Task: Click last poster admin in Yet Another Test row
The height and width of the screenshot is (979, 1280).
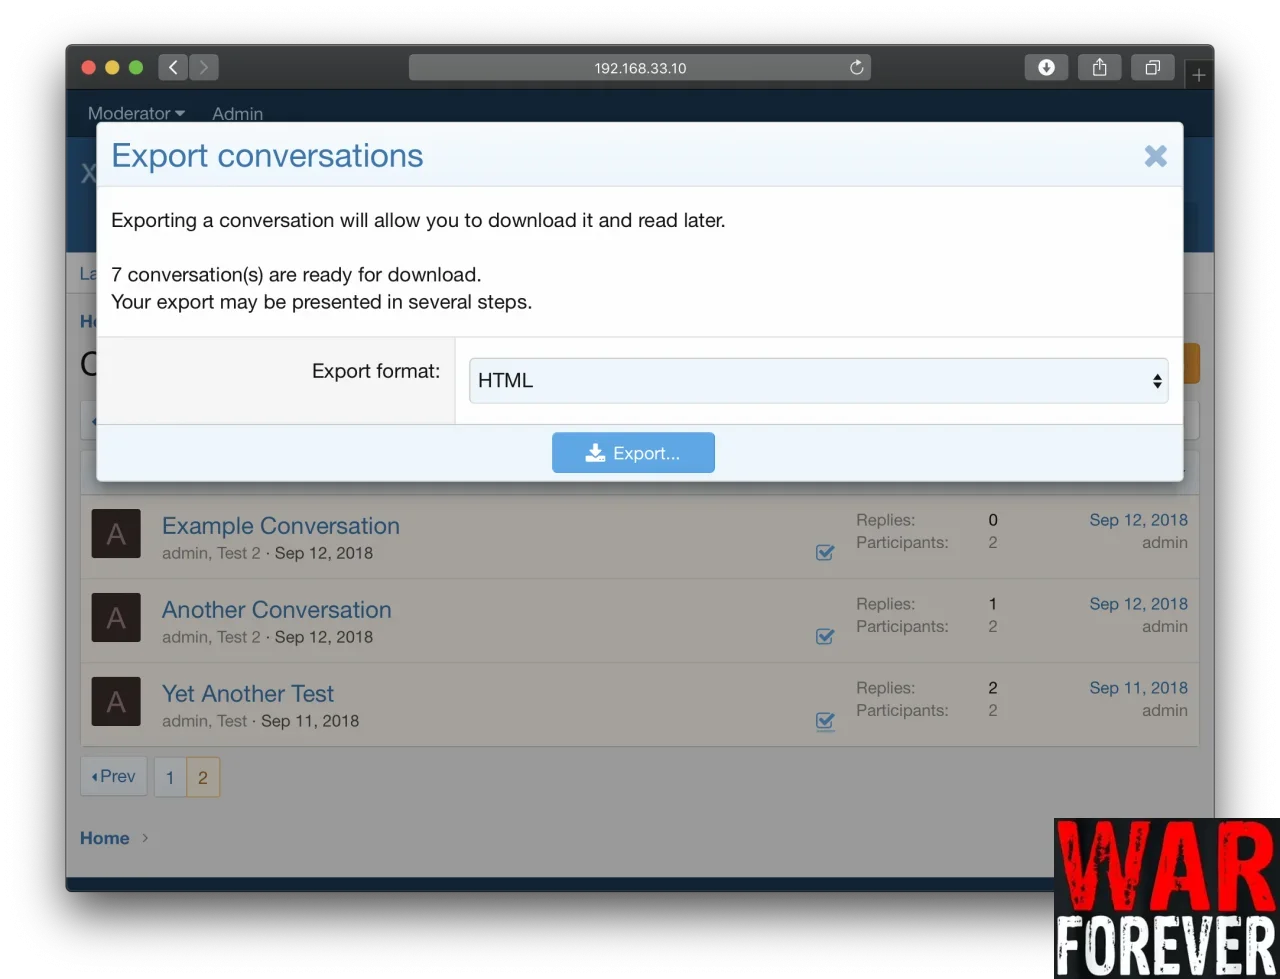Action: (1165, 711)
